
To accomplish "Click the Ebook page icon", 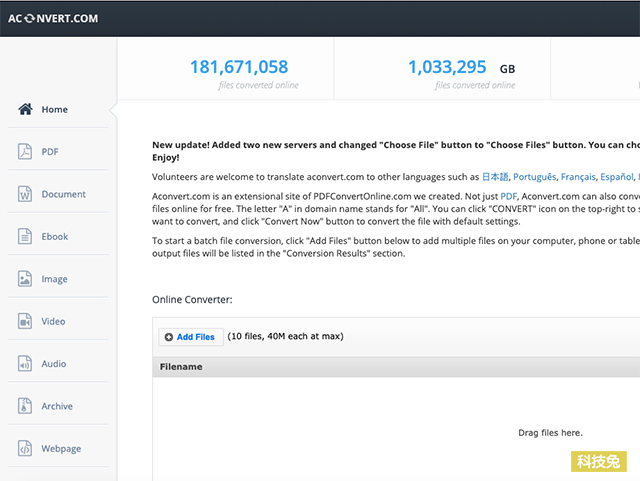I will (x=25, y=236).
